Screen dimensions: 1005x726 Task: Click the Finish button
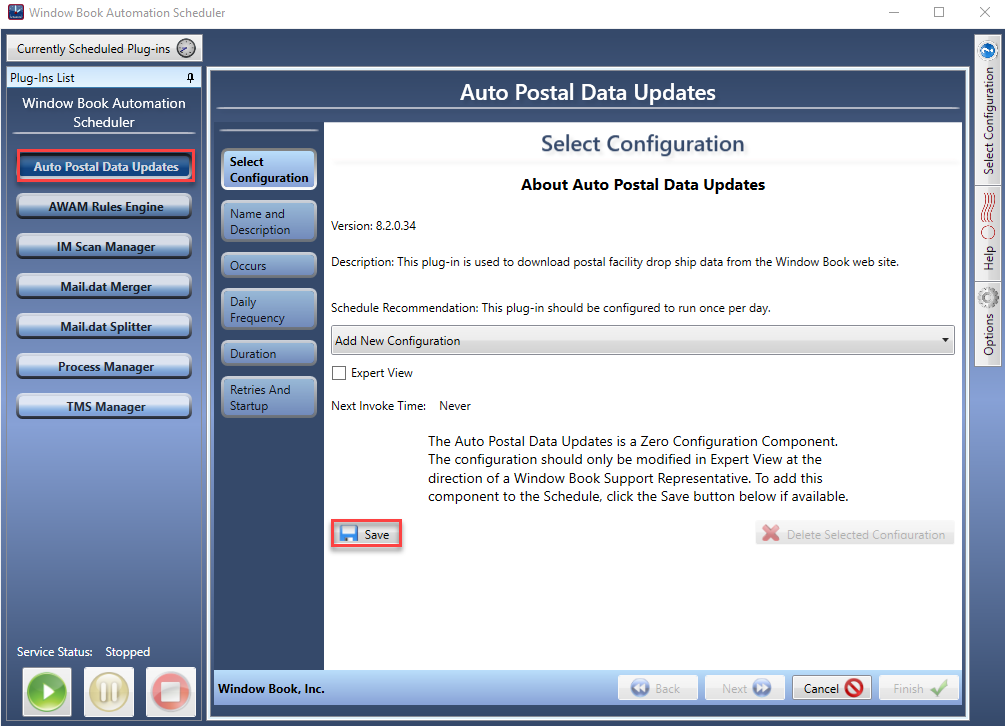pos(918,688)
